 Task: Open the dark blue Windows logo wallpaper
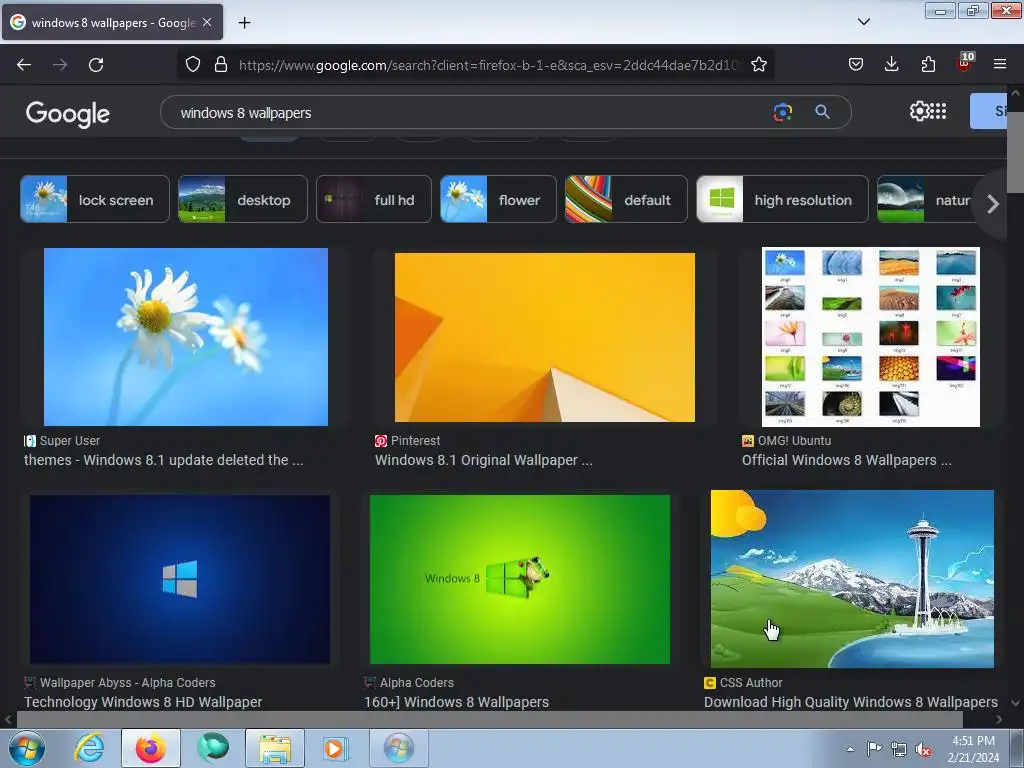(180, 579)
